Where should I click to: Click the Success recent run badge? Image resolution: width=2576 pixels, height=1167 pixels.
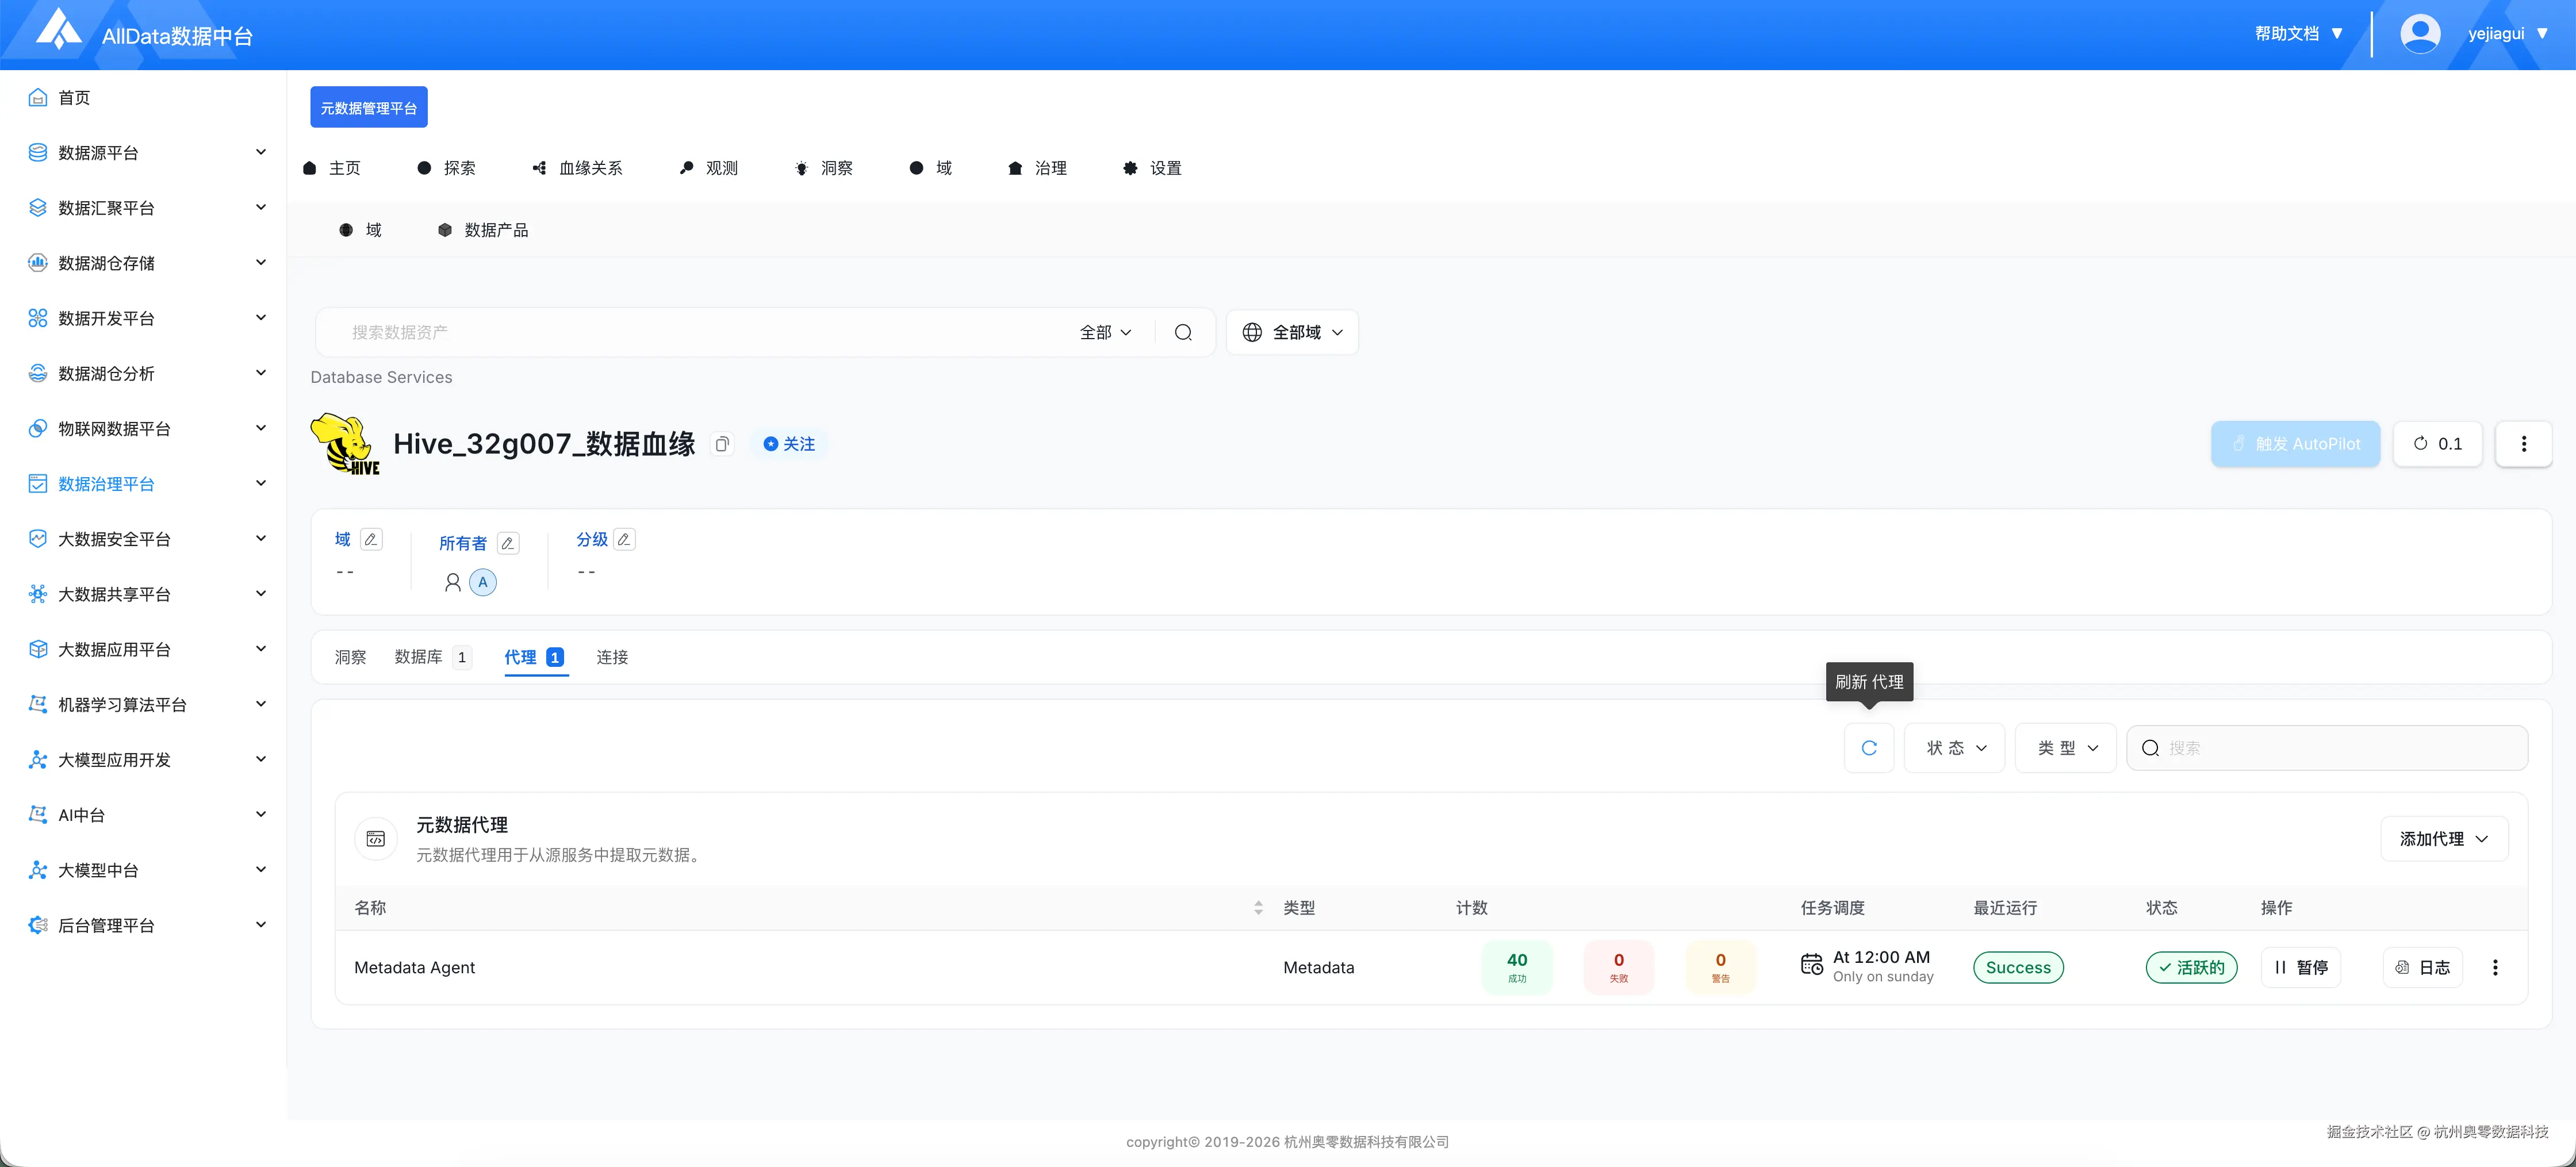pyautogui.click(x=2018, y=967)
